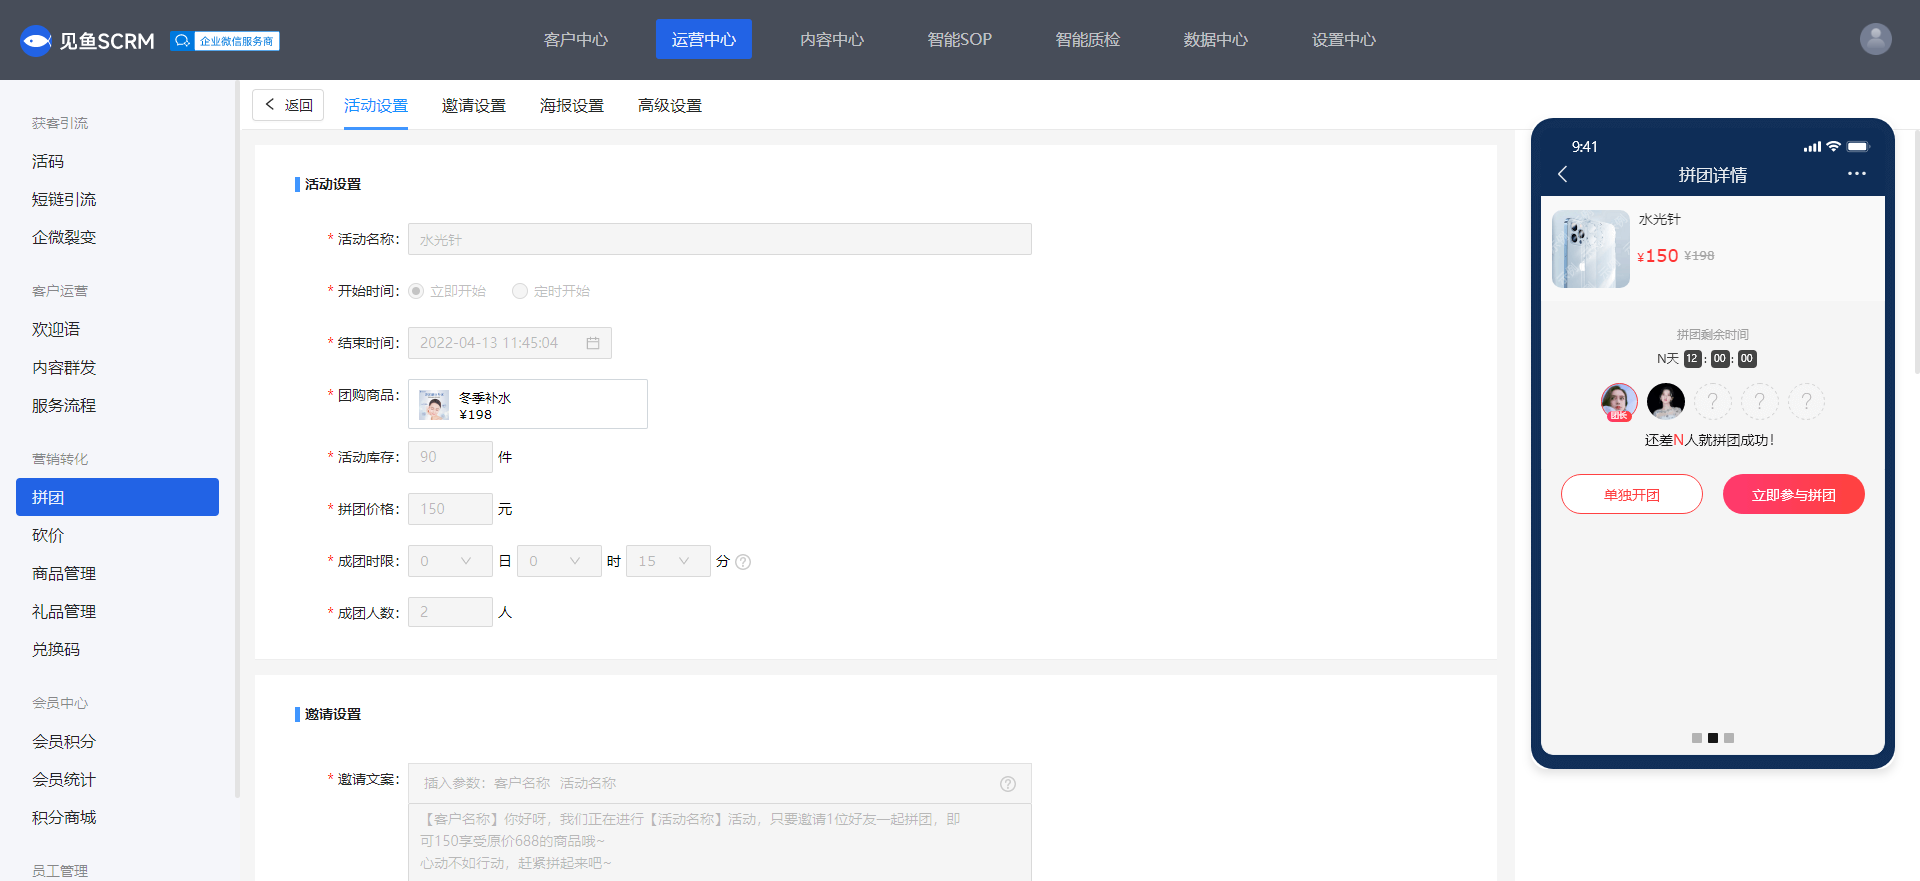Open 砍价 in left sidebar
The width and height of the screenshot is (1920, 881).
pyautogui.click(x=48, y=536)
